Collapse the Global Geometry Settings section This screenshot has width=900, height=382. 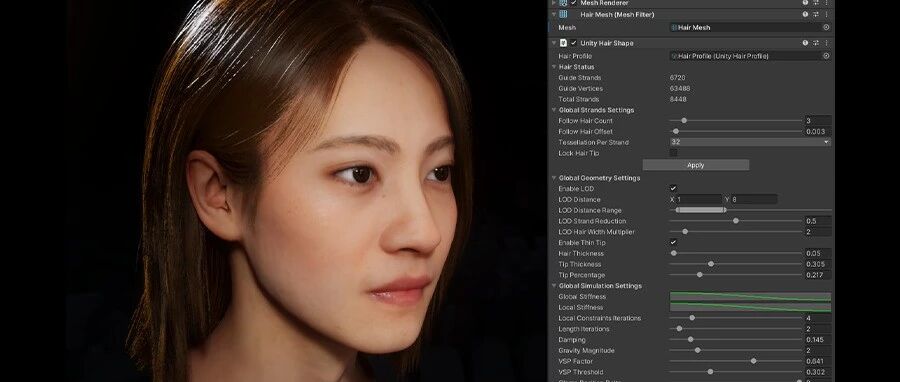554,178
